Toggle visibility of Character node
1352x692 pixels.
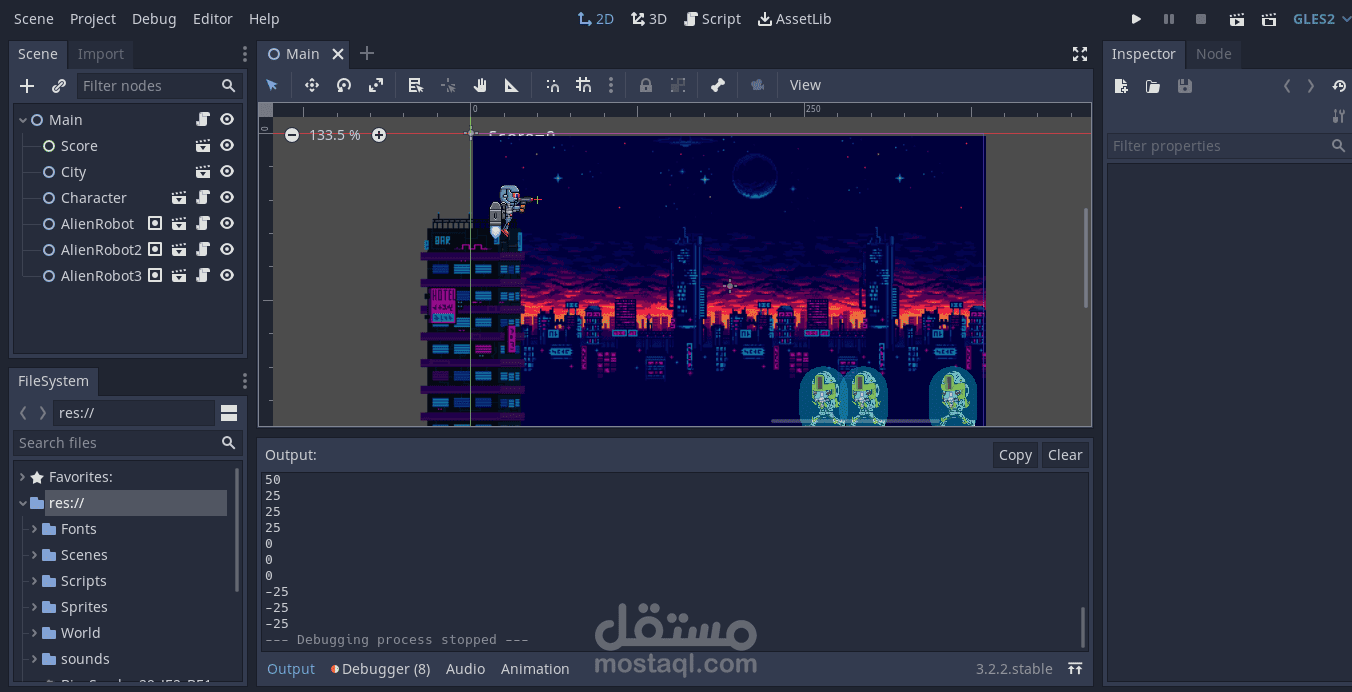click(x=227, y=198)
